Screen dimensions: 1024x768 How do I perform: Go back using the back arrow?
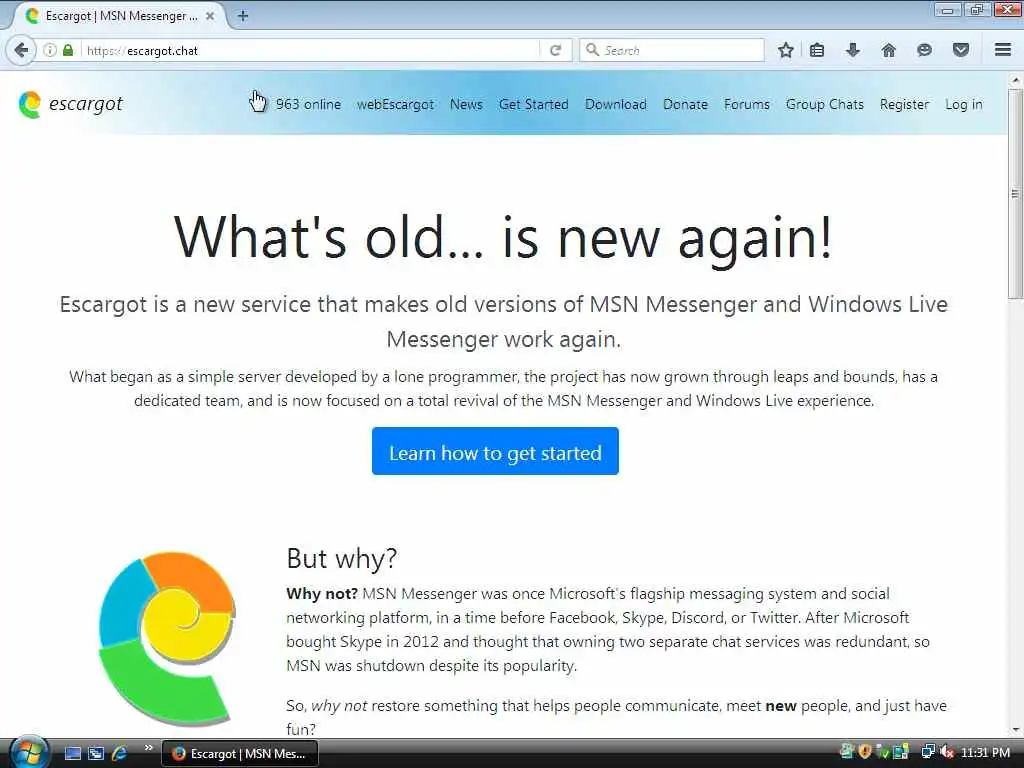pyautogui.click(x=21, y=50)
